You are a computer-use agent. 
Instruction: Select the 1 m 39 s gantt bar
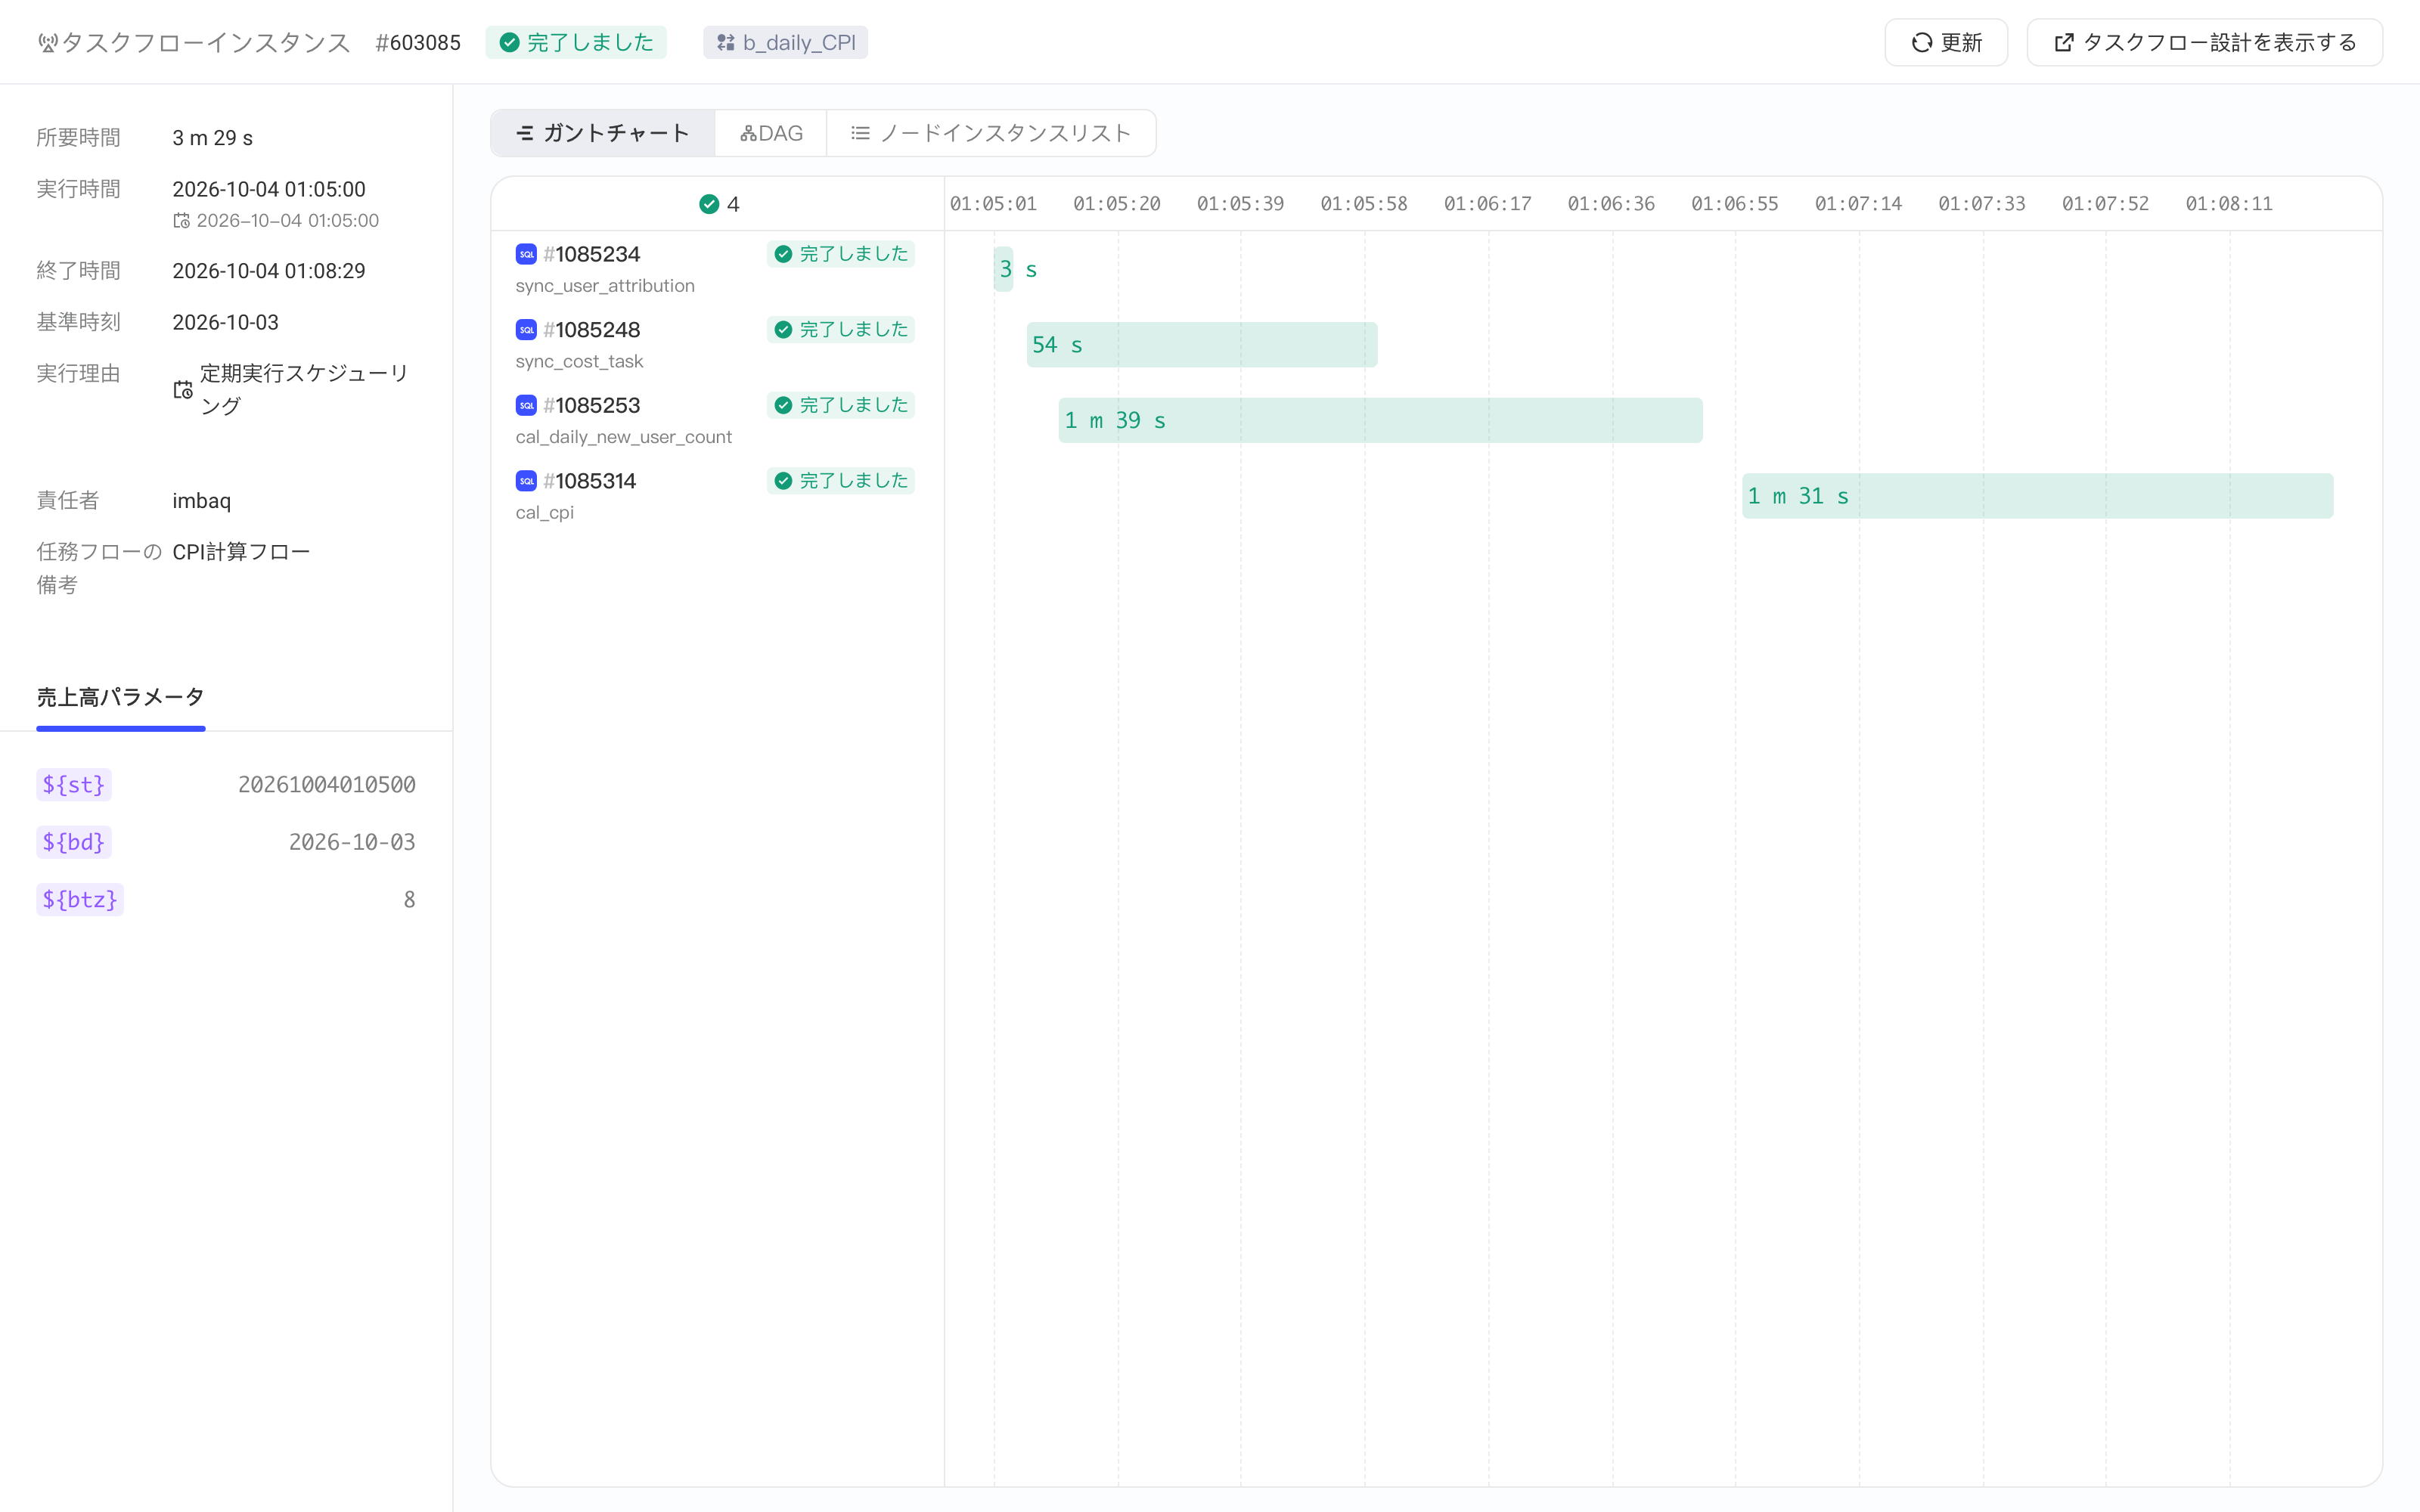pyautogui.click(x=1380, y=420)
